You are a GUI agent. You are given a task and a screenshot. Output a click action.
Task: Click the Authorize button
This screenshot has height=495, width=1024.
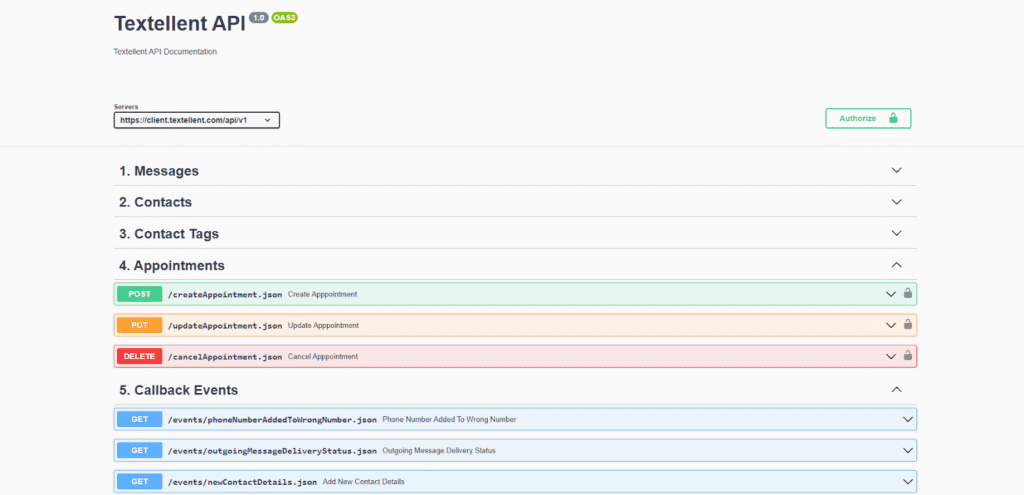point(868,118)
